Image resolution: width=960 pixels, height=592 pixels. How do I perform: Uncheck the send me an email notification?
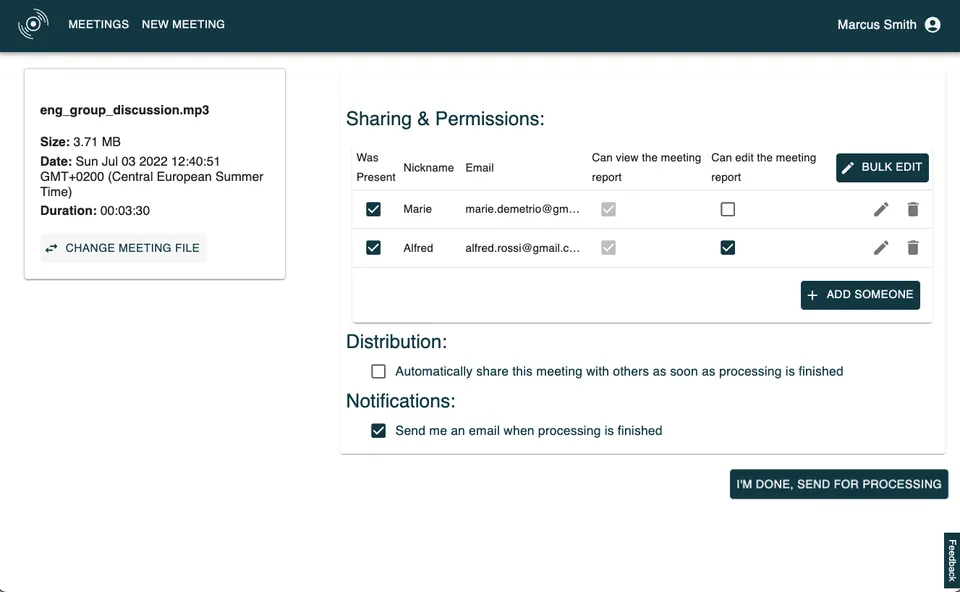coord(378,431)
